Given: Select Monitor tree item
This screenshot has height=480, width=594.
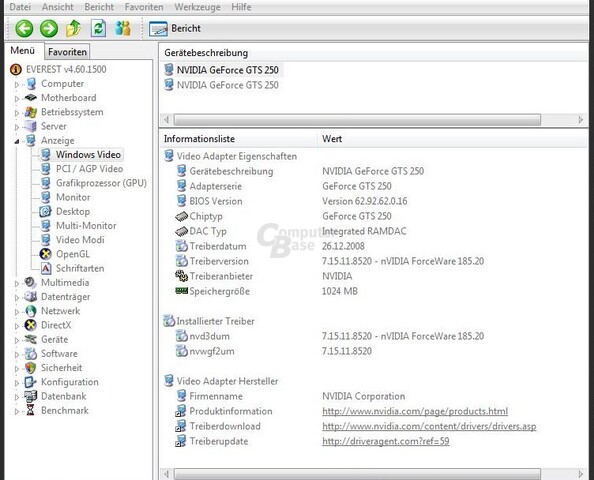Looking at the screenshot, I should pos(73,197).
